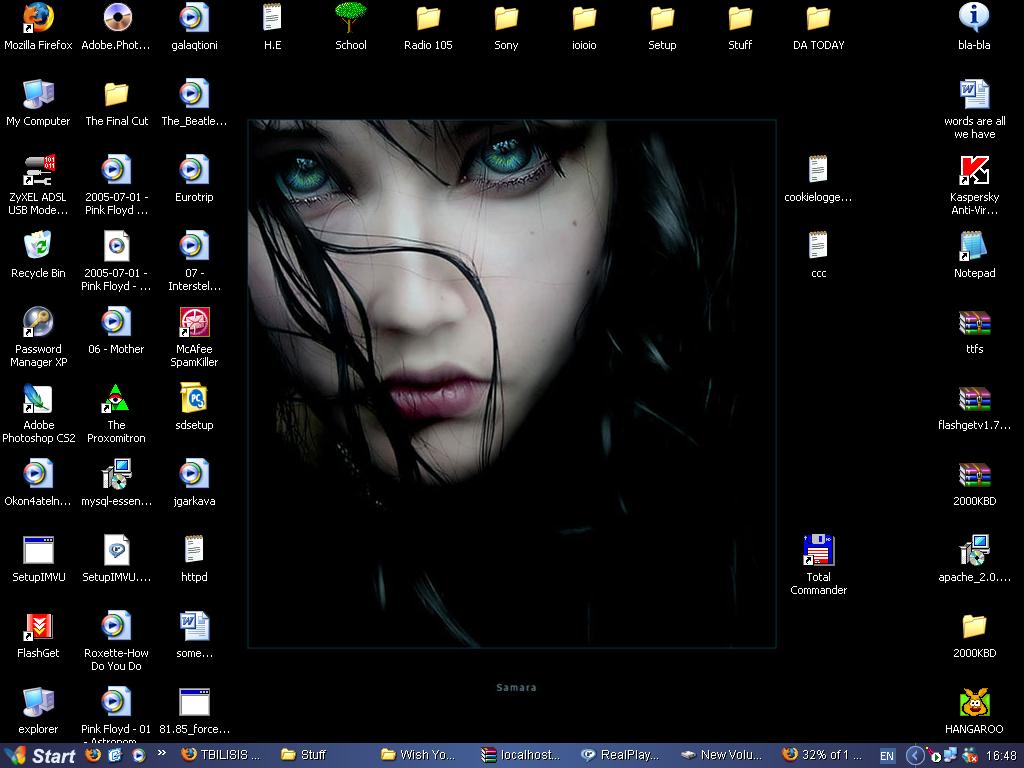1024x768 pixels.
Task: Open the flashgetv1.7... archive
Action: [974, 398]
